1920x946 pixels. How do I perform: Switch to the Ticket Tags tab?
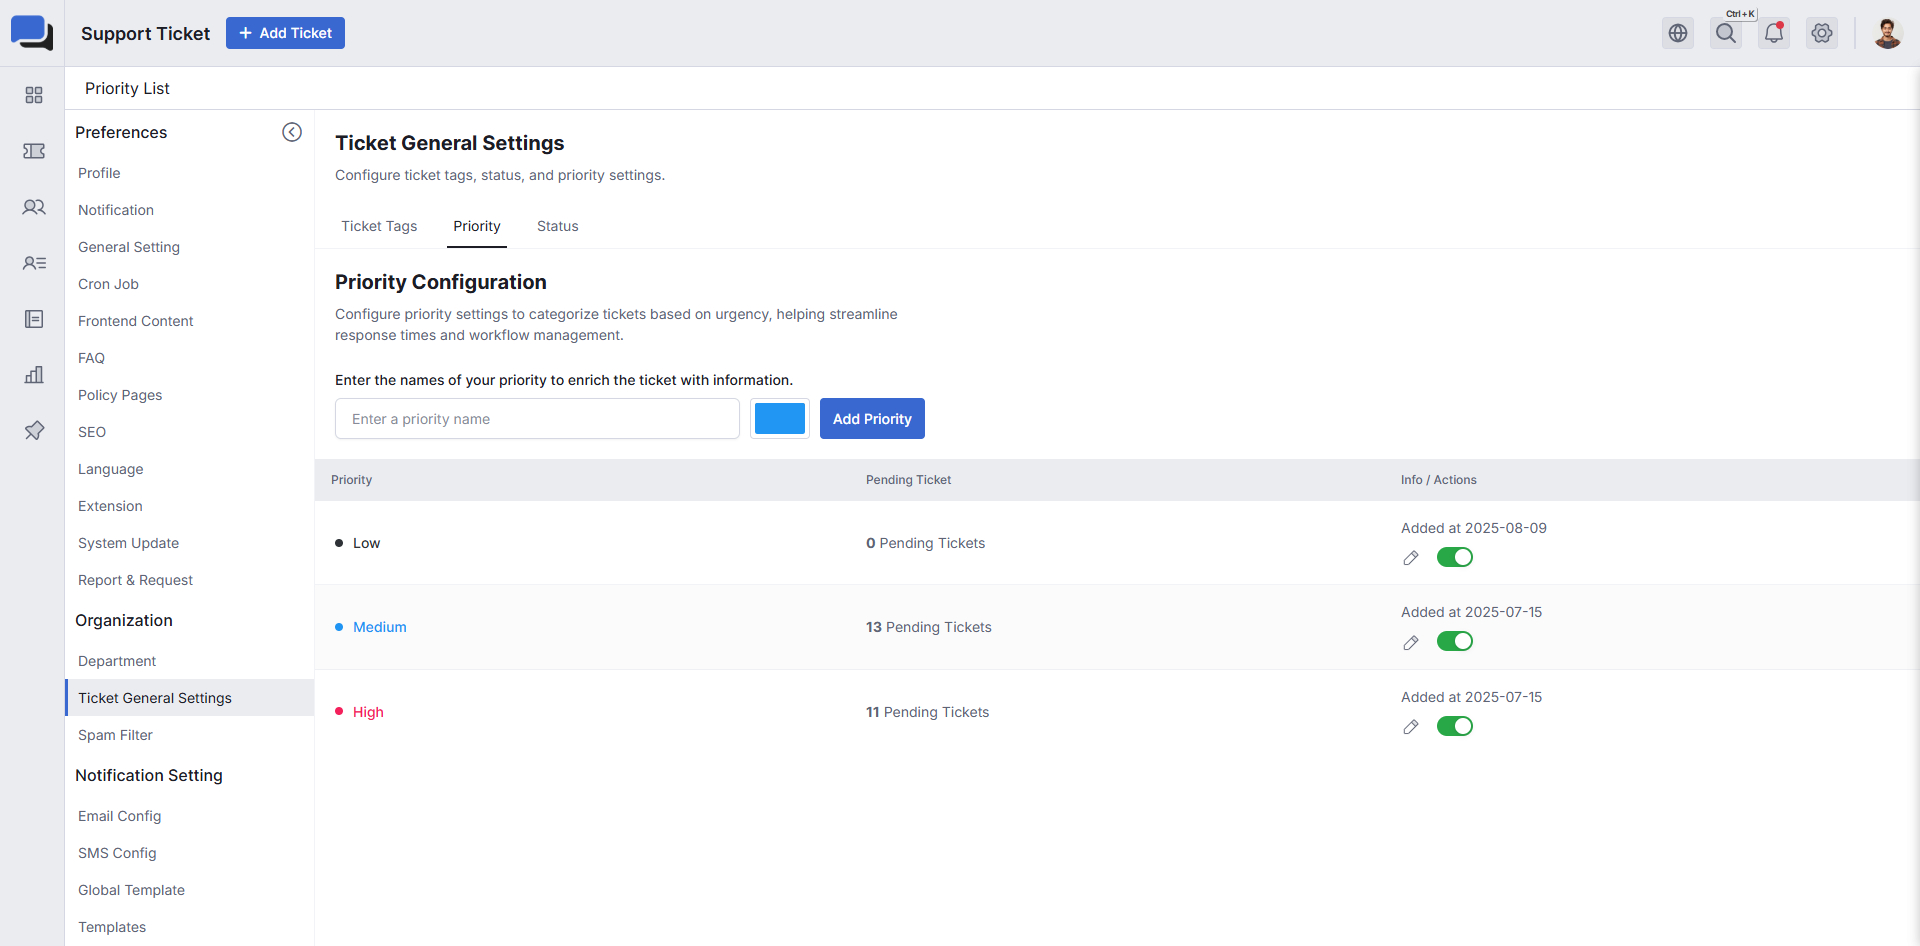pos(379,226)
